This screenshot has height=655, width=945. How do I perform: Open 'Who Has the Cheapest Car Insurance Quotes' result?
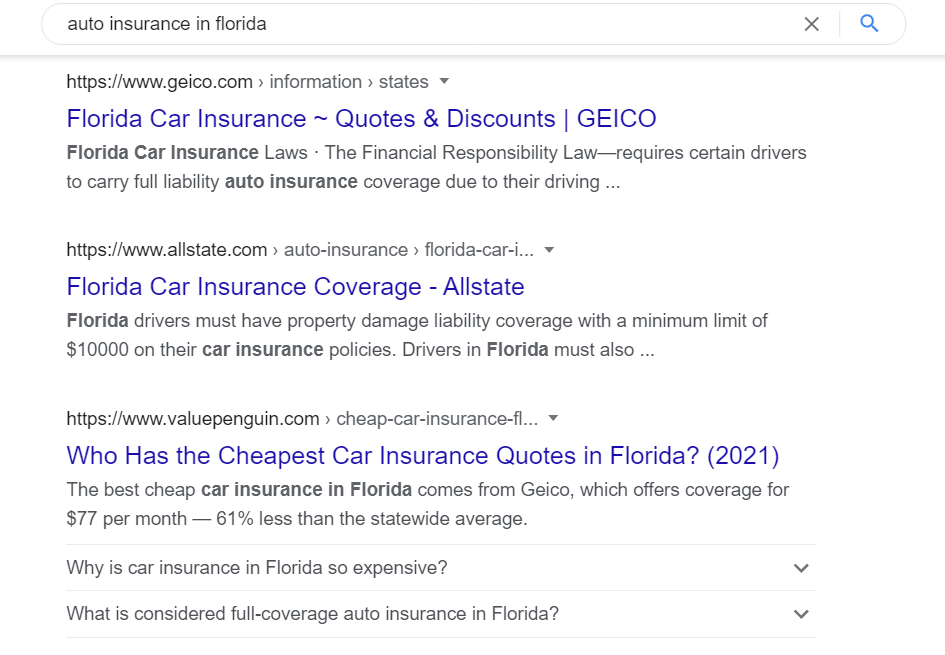pos(422,456)
